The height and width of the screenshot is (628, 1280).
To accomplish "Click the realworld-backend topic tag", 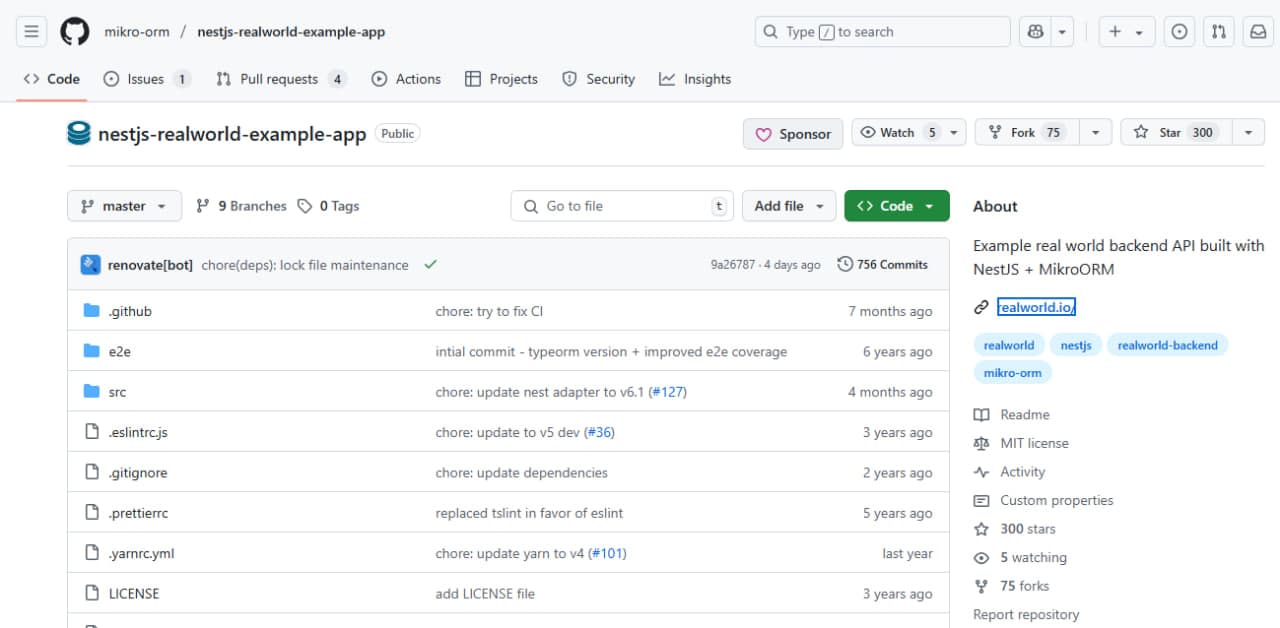I will (x=1167, y=345).
